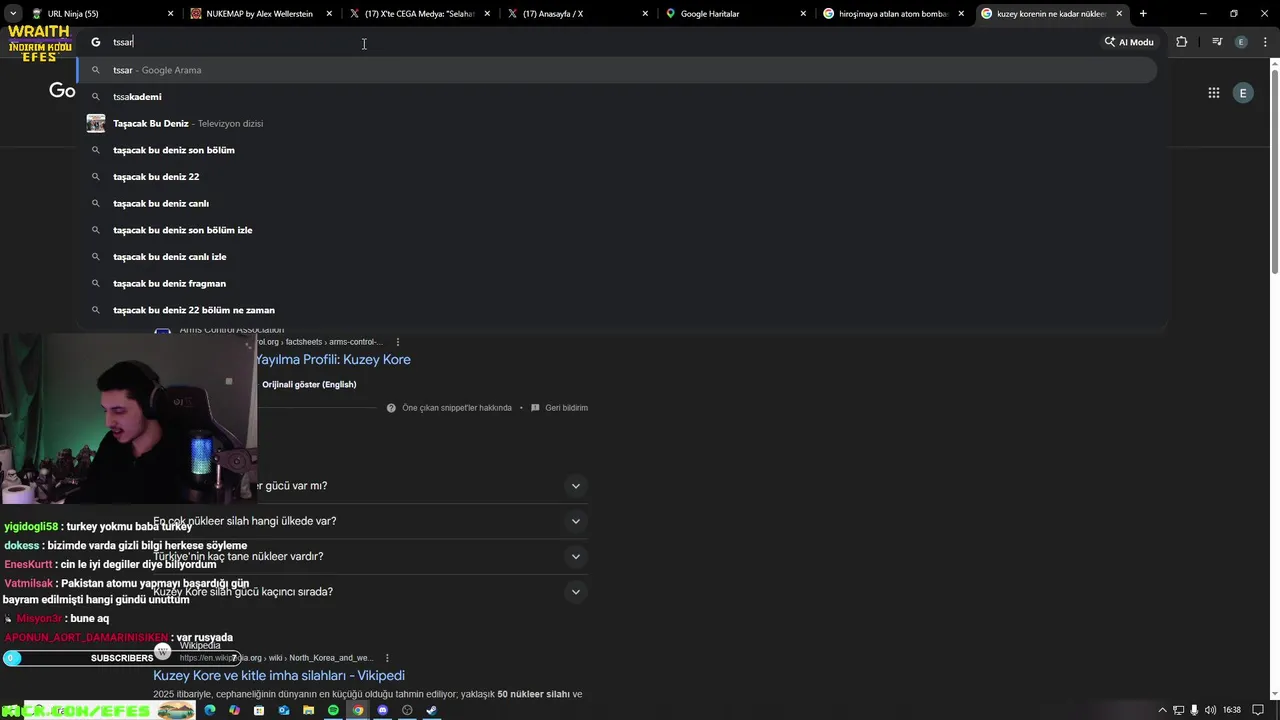Screen dimensions: 1280x720
Task: Open the network icon in the system tray
Action: (x=1178, y=710)
